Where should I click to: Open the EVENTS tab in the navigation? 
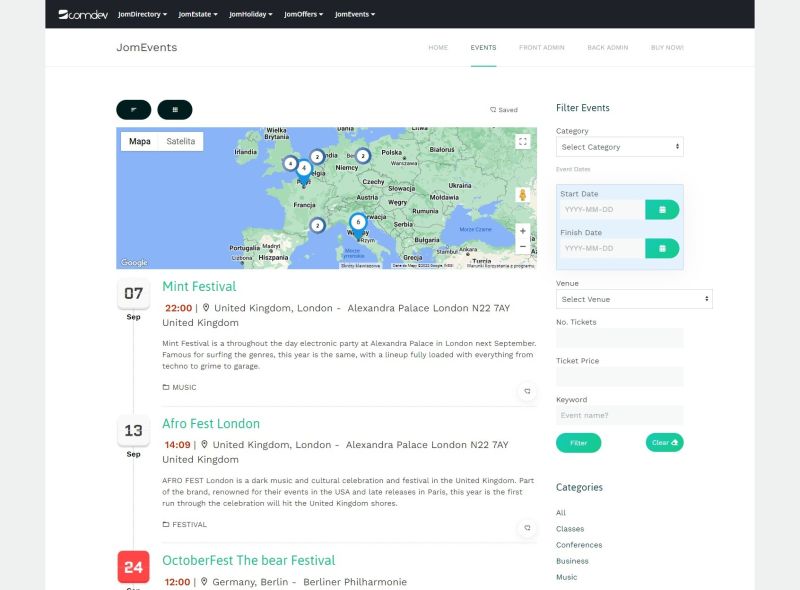click(x=483, y=47)
